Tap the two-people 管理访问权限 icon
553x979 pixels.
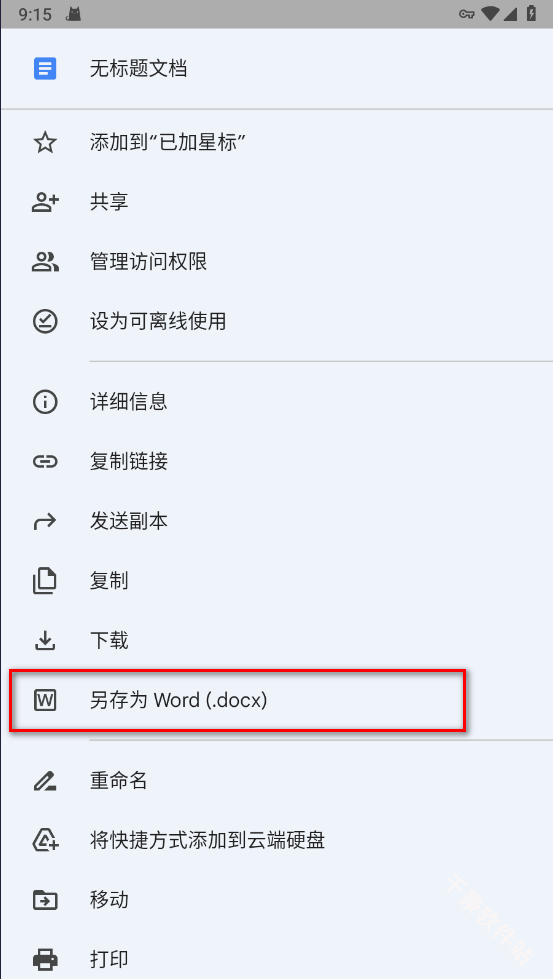[x=45, y=262]
